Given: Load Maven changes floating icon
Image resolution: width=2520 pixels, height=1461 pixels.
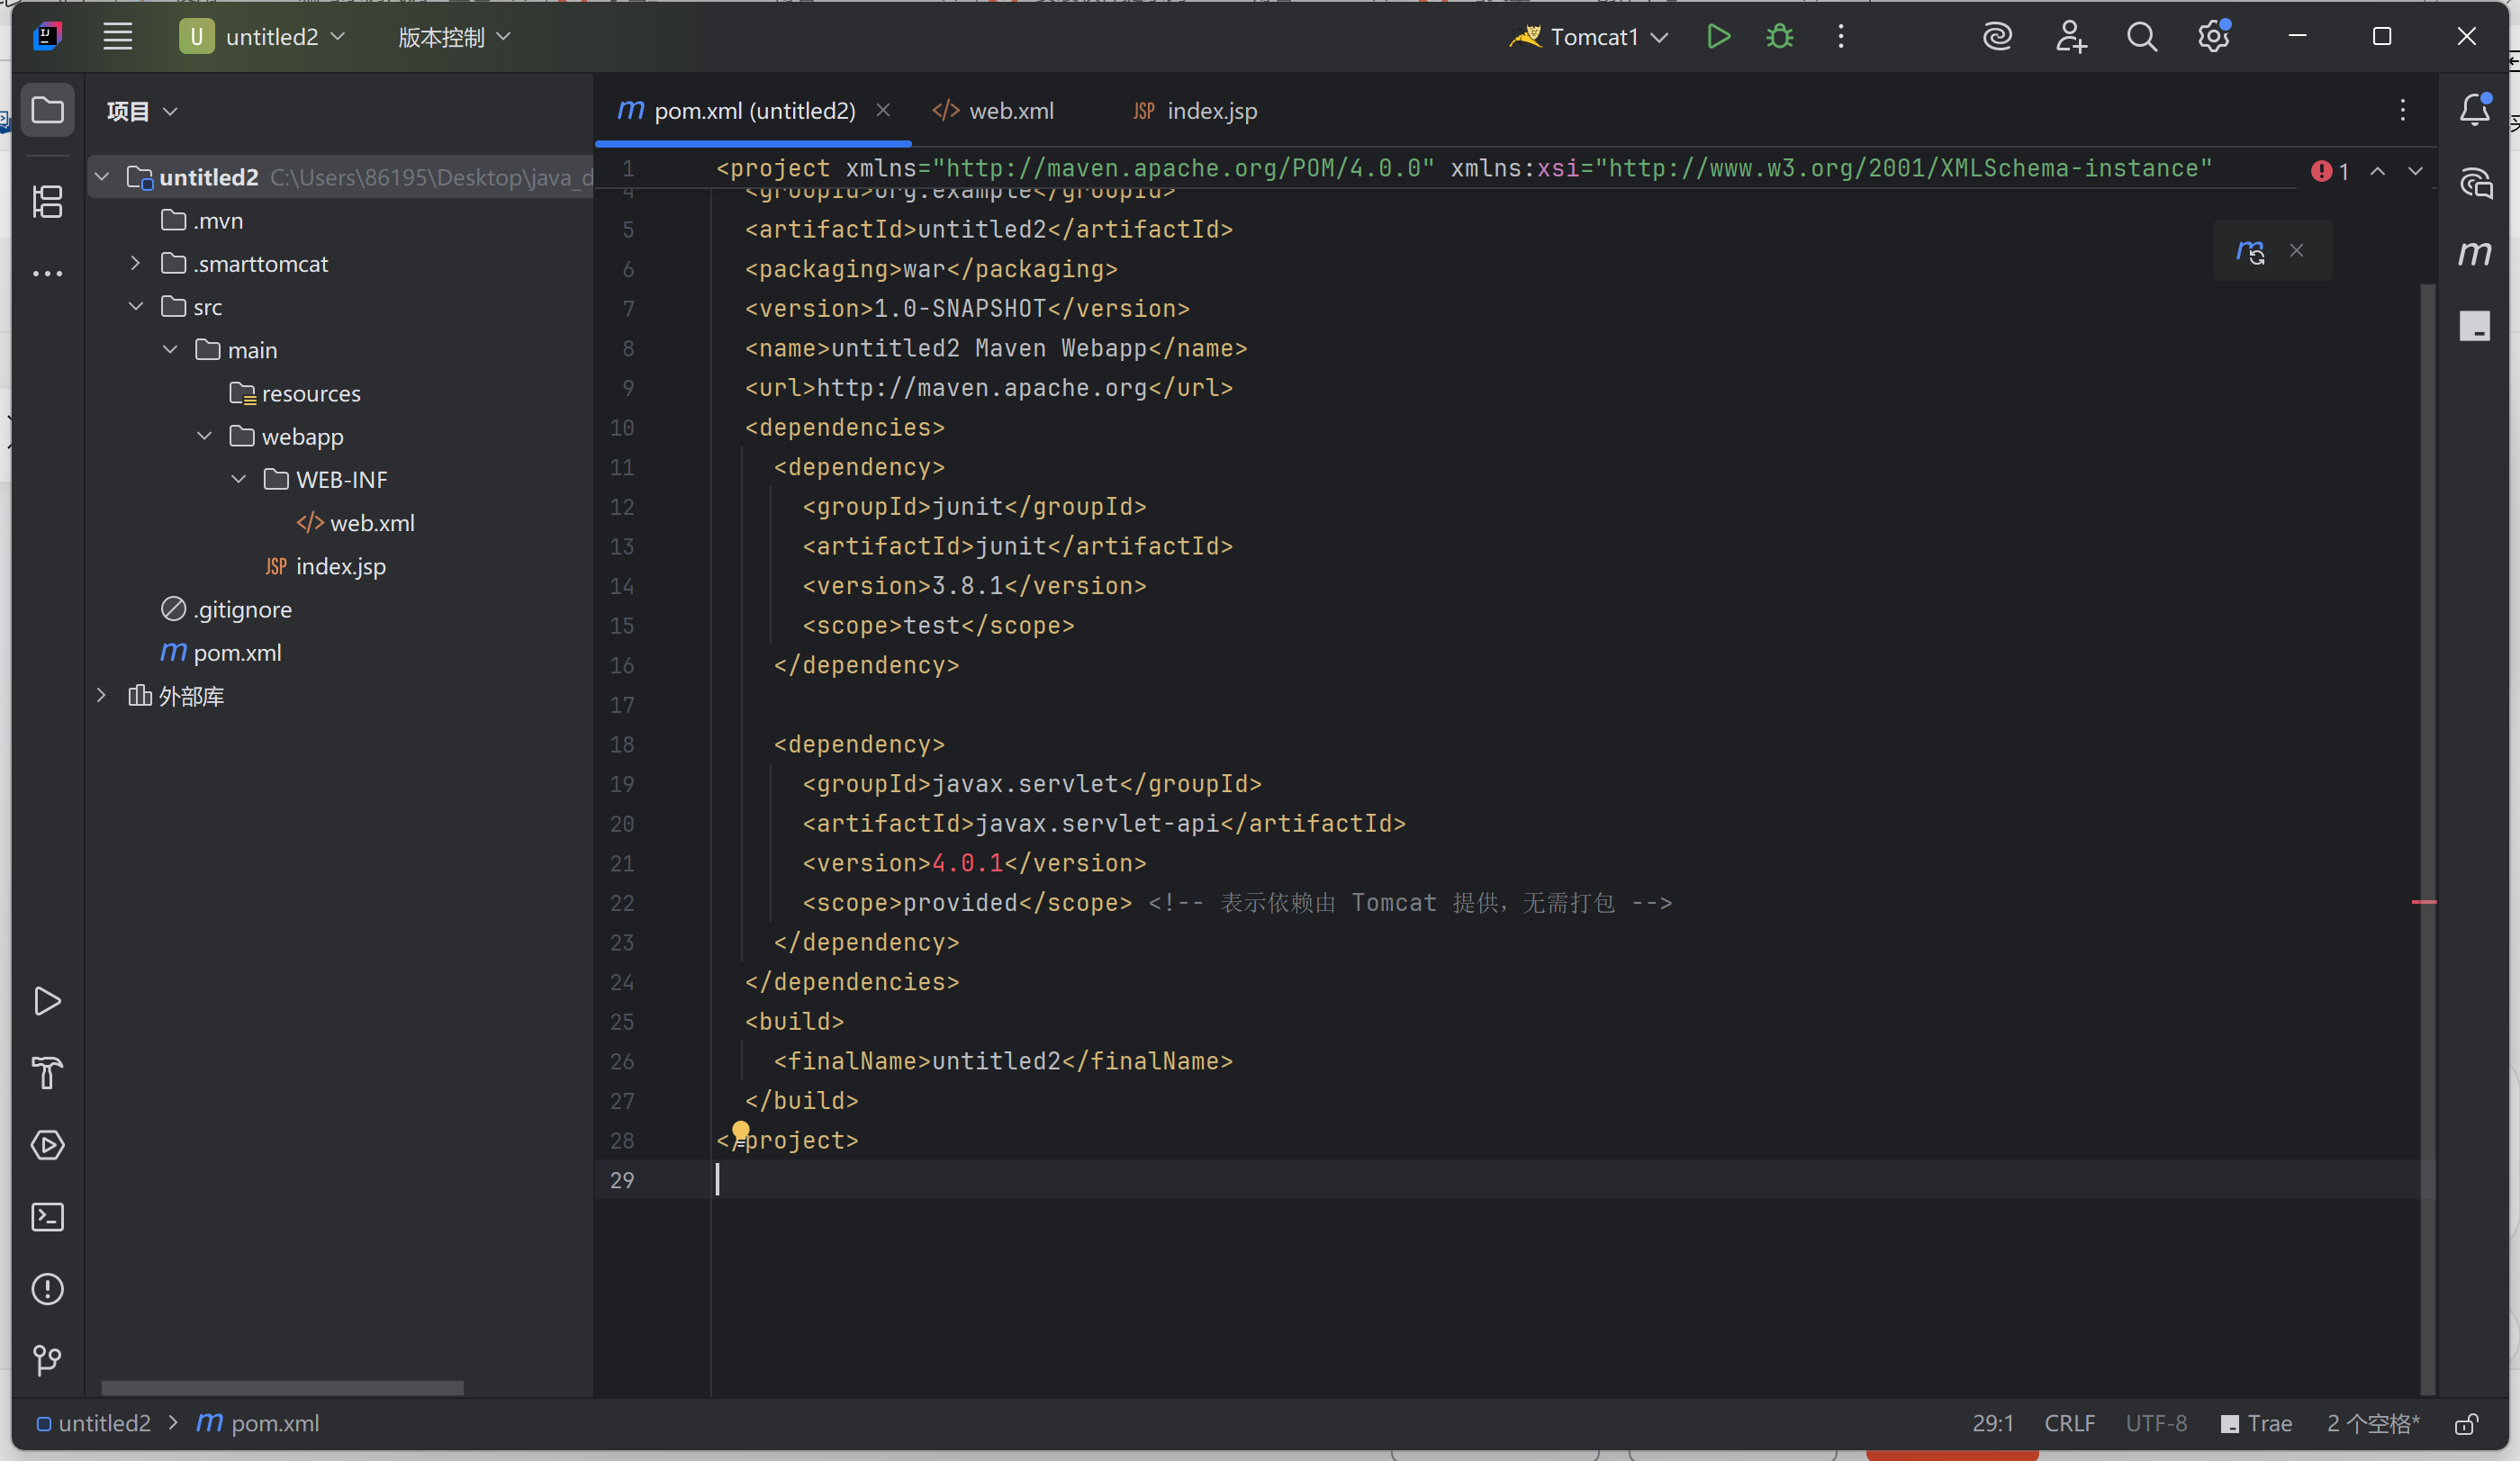Looking at the screenshot, I should (2250, 251).
